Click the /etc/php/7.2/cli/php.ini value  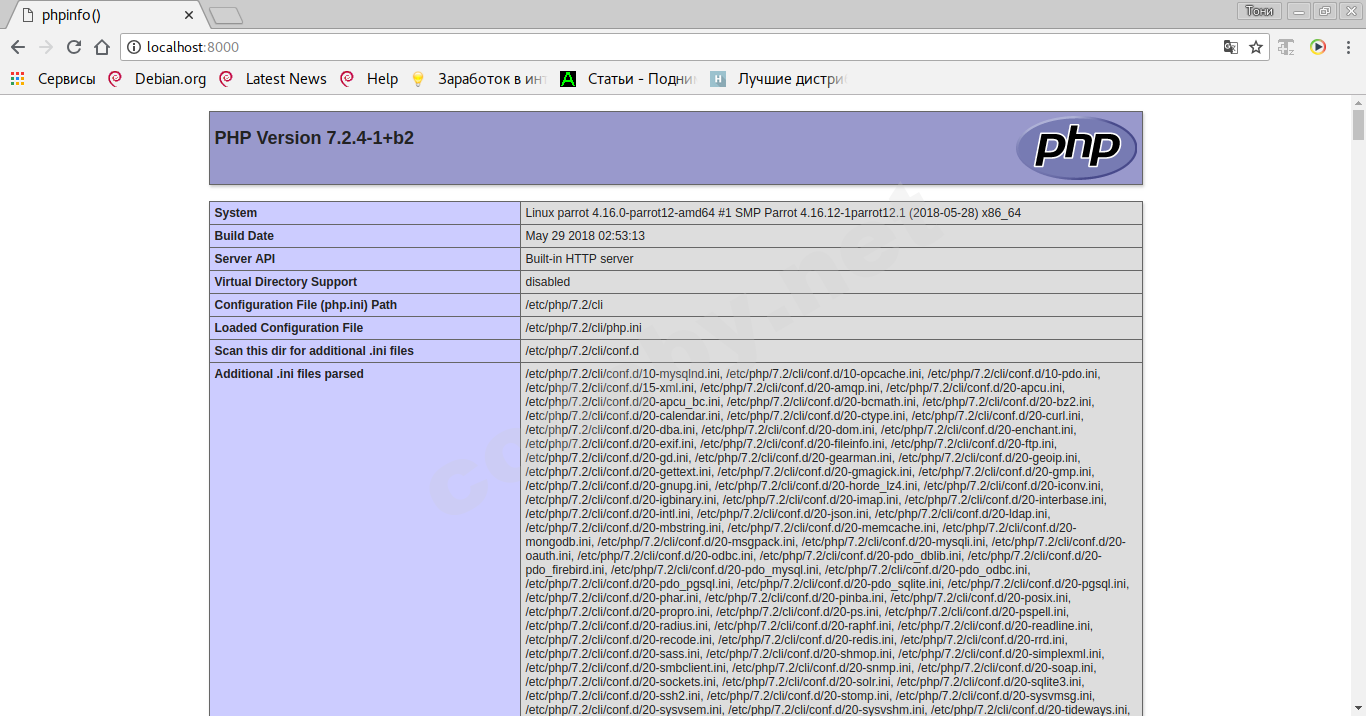tap(583, 328)
